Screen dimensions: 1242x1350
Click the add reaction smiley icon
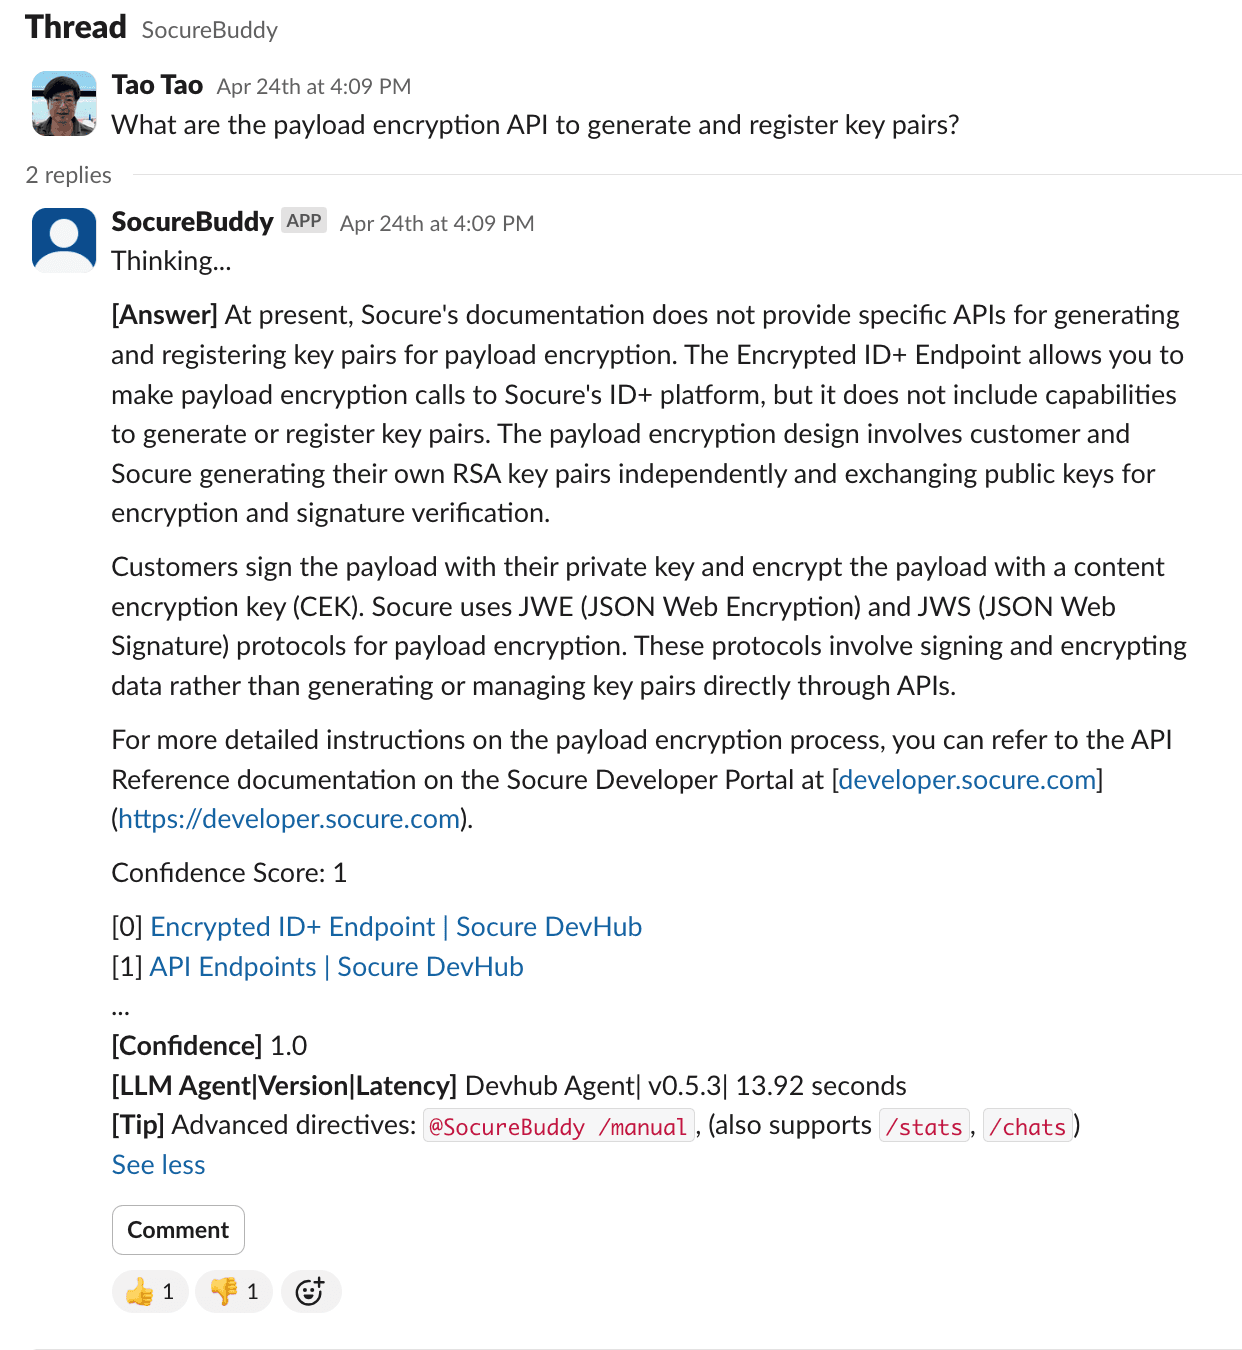pyautogui.click(x=310, y=1292)
